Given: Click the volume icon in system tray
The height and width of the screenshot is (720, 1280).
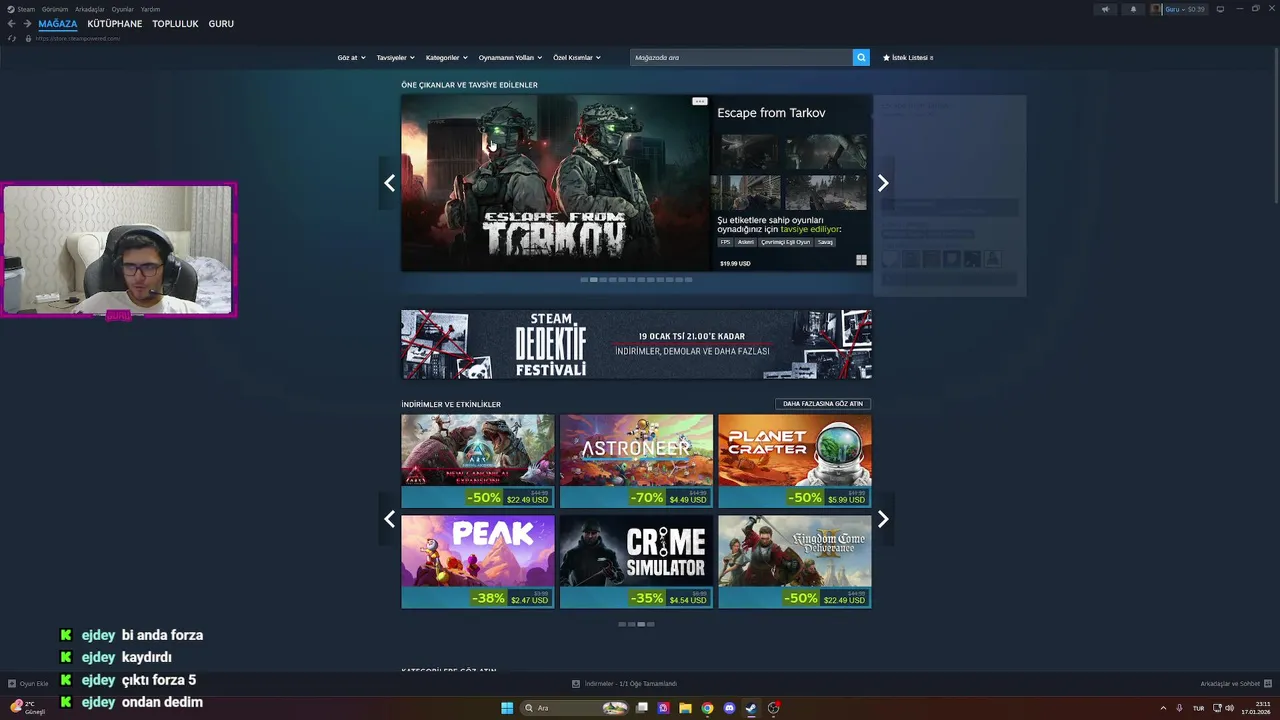Looking at the screenshot, I should pyautogui.click(x=1230, y=708).
